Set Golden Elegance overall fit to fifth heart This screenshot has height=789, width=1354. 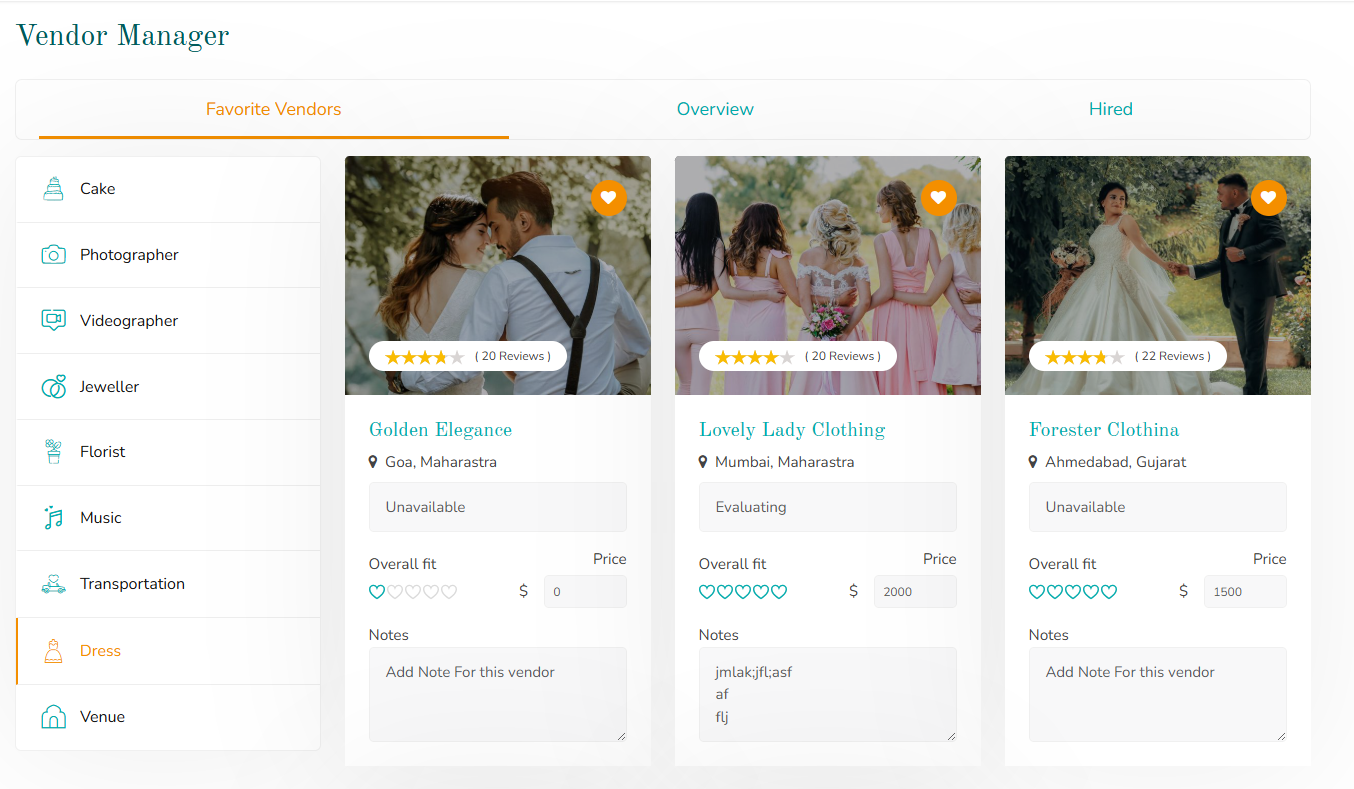coord(449,592)
